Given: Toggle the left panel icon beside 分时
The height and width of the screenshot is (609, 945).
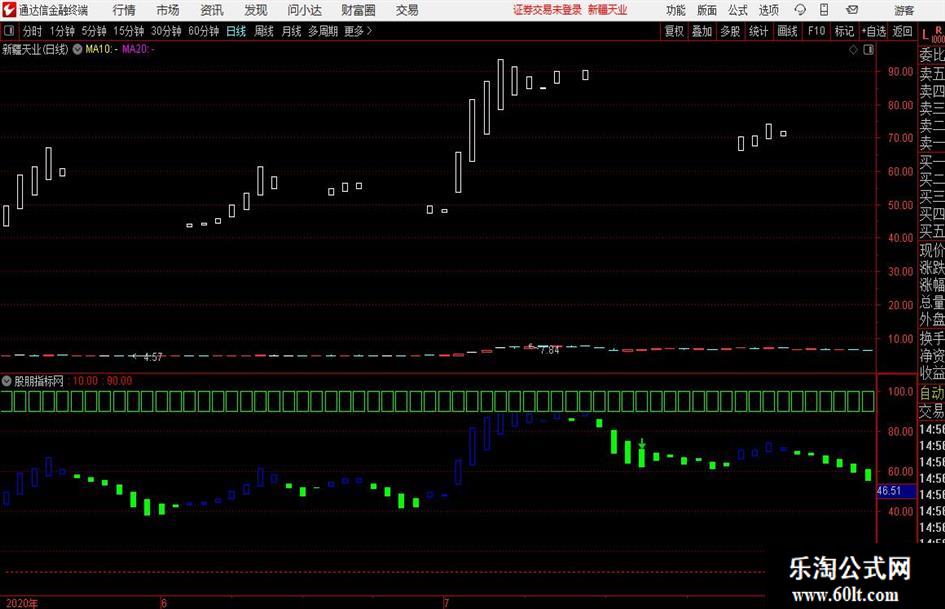Looking at the screenshot, I should pos(8,31).
